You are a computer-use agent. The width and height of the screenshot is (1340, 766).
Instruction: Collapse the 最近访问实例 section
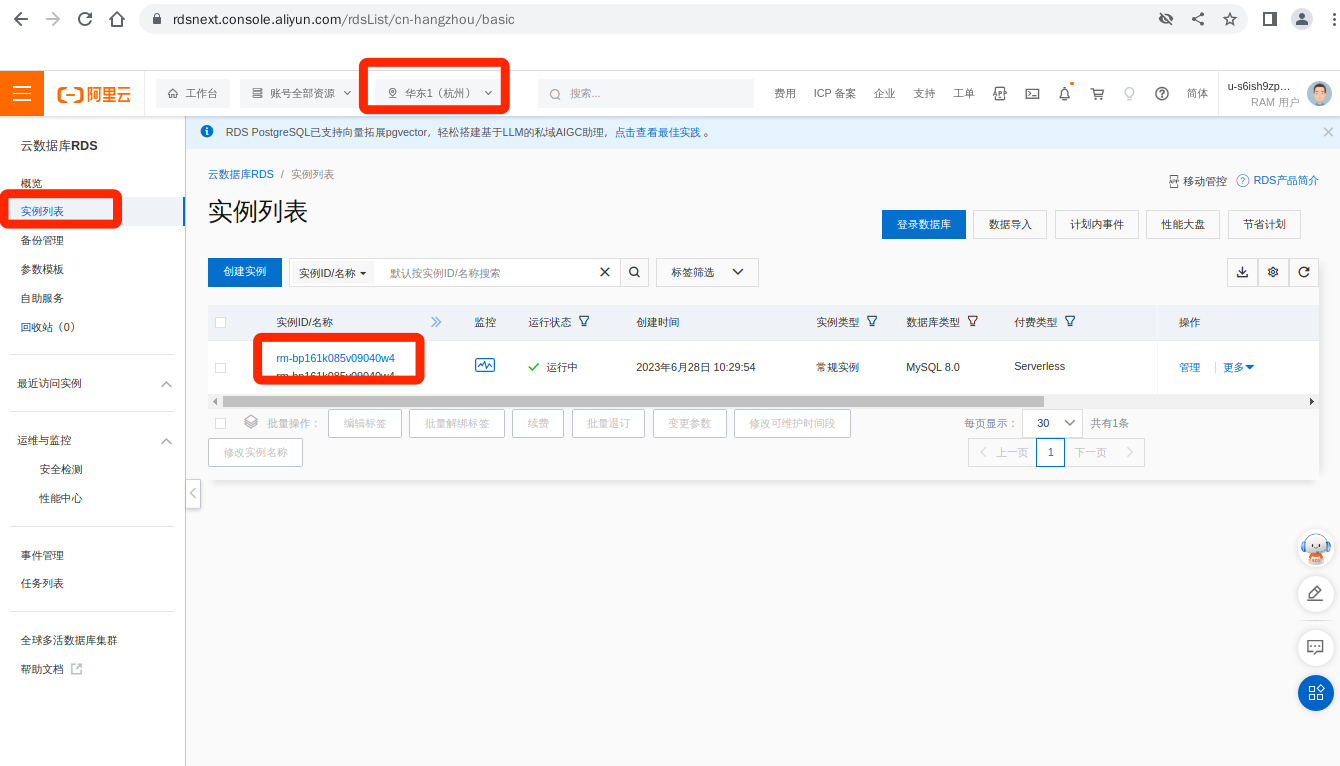(166, 384)
